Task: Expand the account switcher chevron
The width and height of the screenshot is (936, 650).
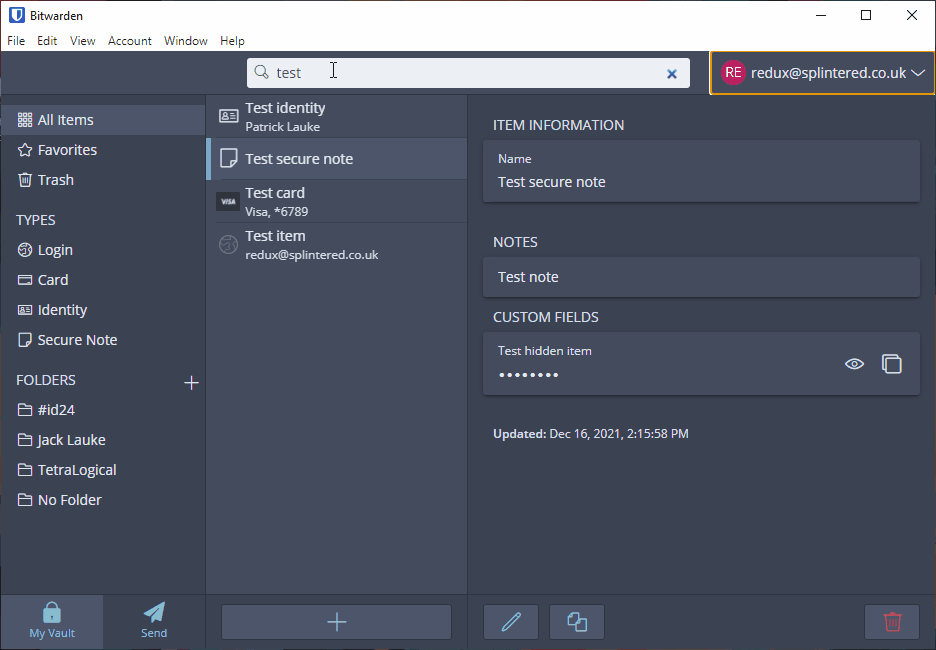Action: 918,73
